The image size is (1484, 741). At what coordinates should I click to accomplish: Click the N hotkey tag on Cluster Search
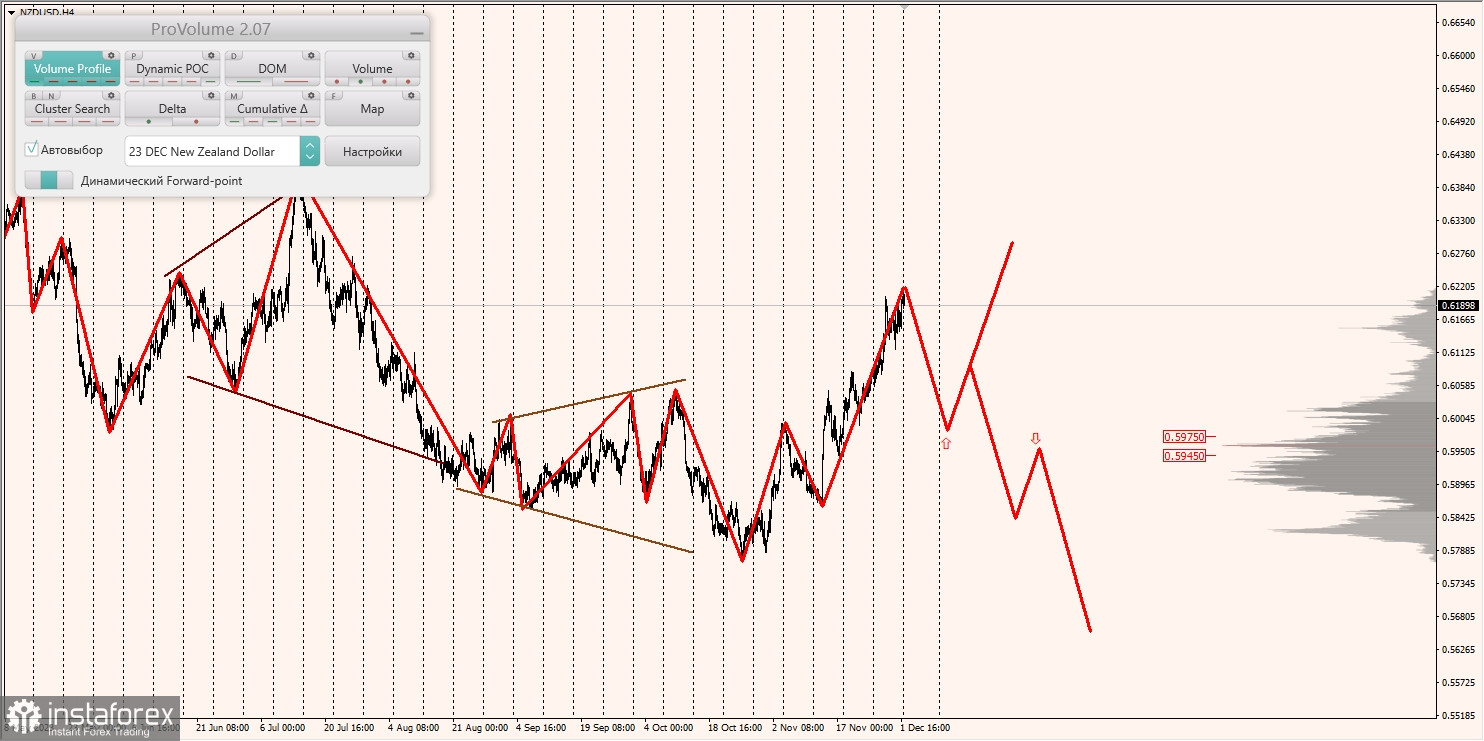(50, 96)
